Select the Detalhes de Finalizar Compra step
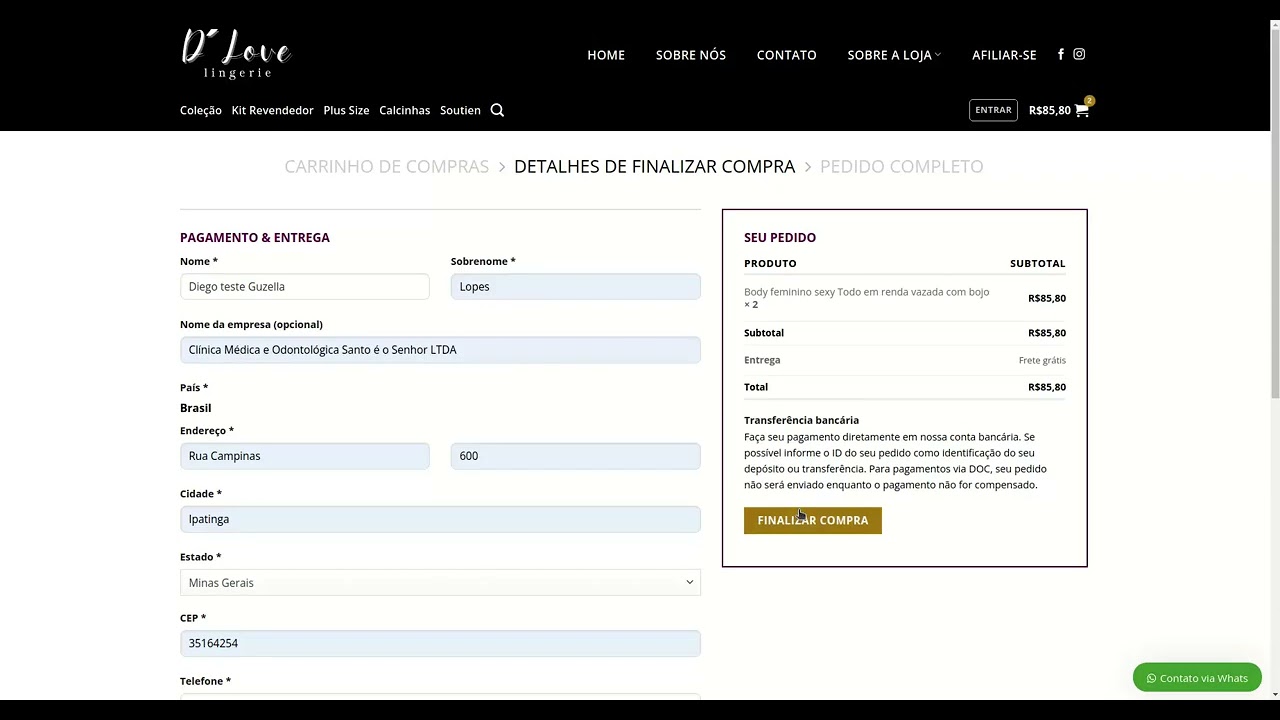Screen dimensions: 1280x720 pyautogui.click(x=654, y=166)
